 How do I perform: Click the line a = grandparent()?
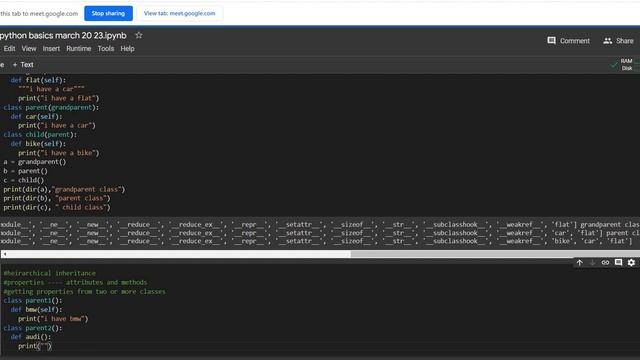(x=35, y=162)
